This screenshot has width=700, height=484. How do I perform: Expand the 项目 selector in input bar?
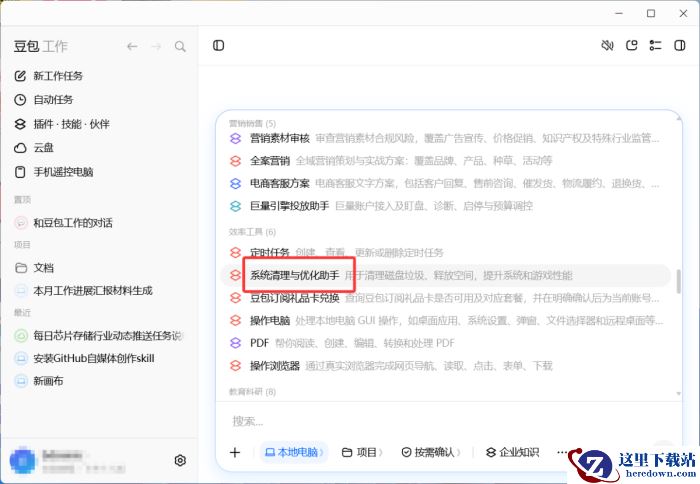pyautogui.click(x=362, y=452)
